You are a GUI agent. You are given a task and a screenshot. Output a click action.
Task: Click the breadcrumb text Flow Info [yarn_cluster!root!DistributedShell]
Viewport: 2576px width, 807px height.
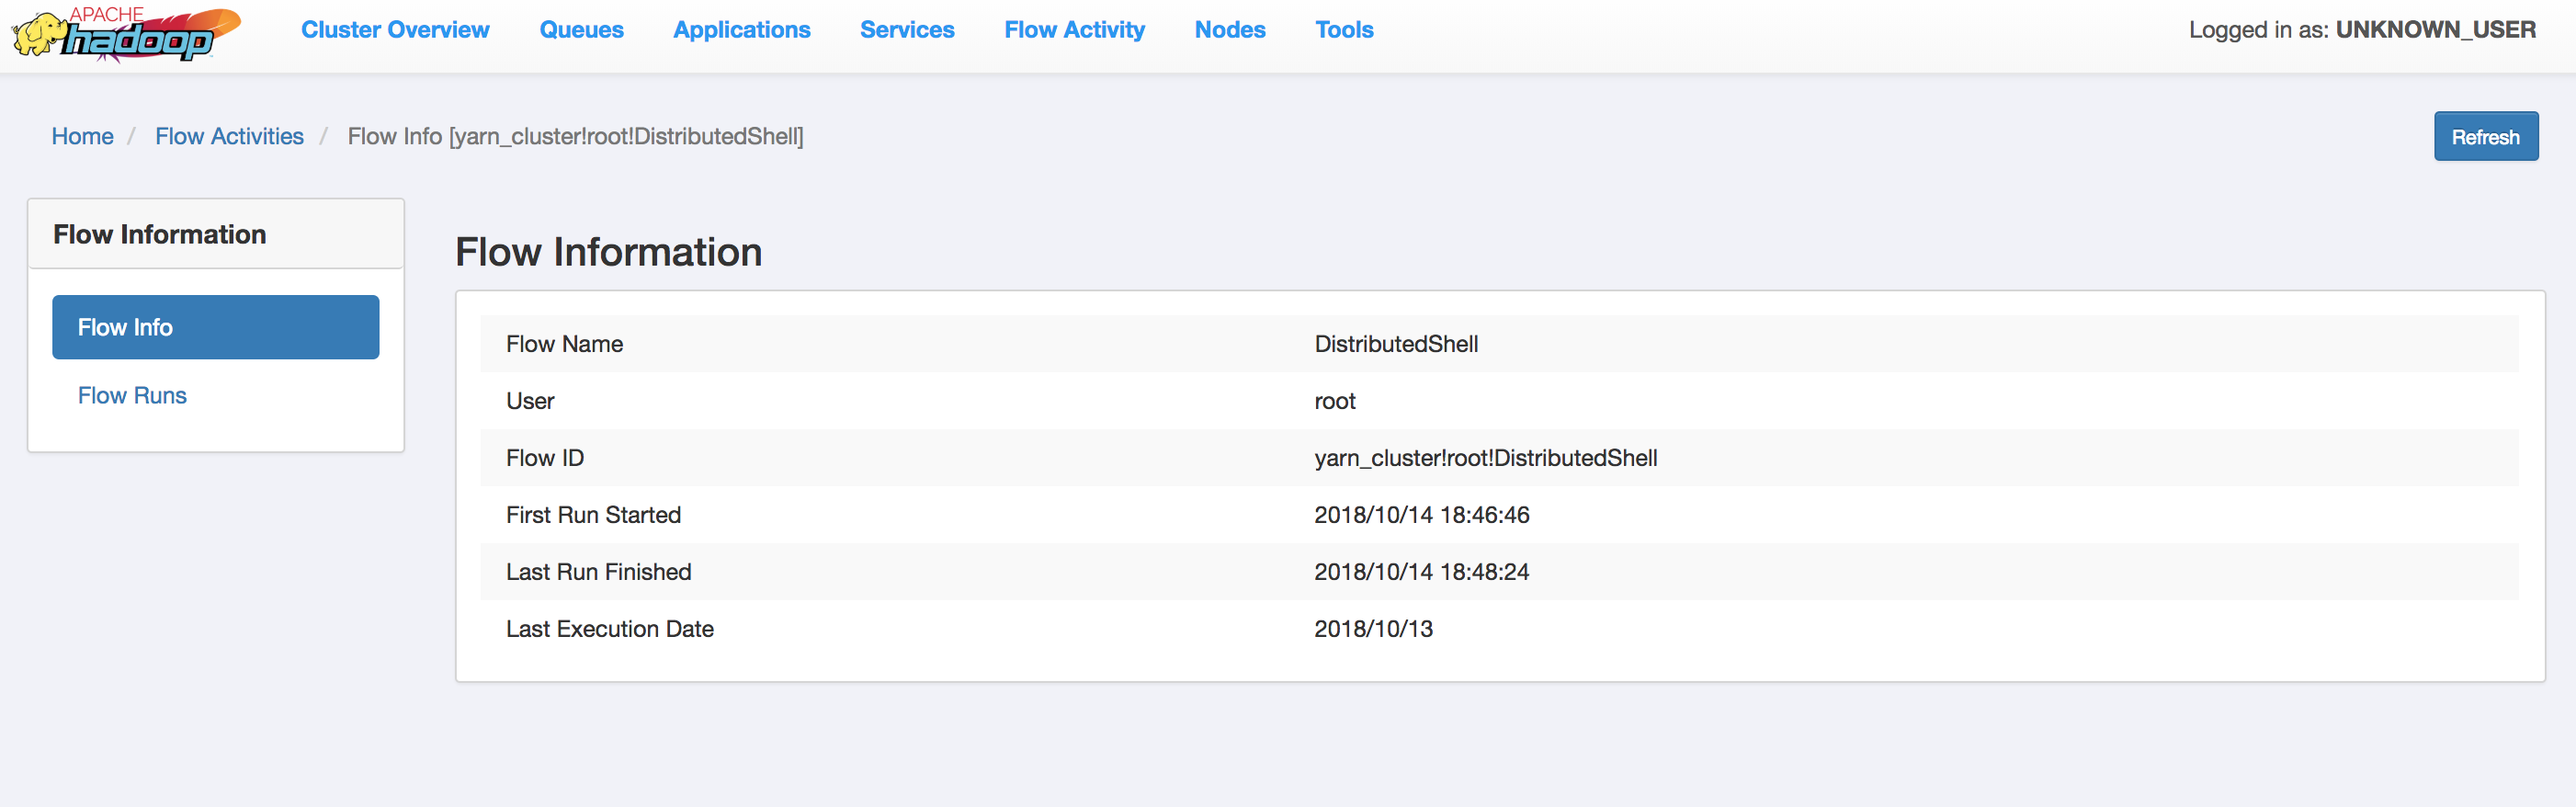(x=575, y=136)
